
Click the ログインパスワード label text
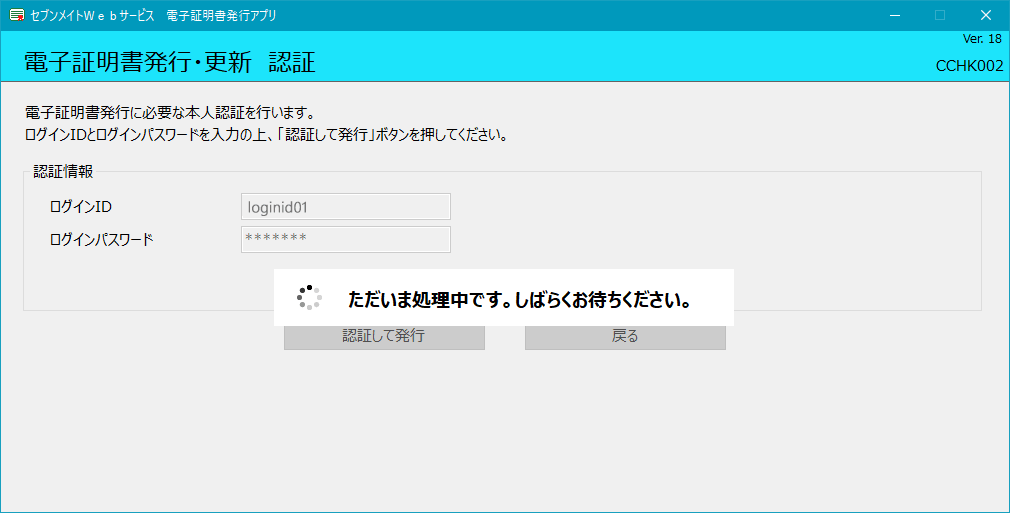click(101, 240)
